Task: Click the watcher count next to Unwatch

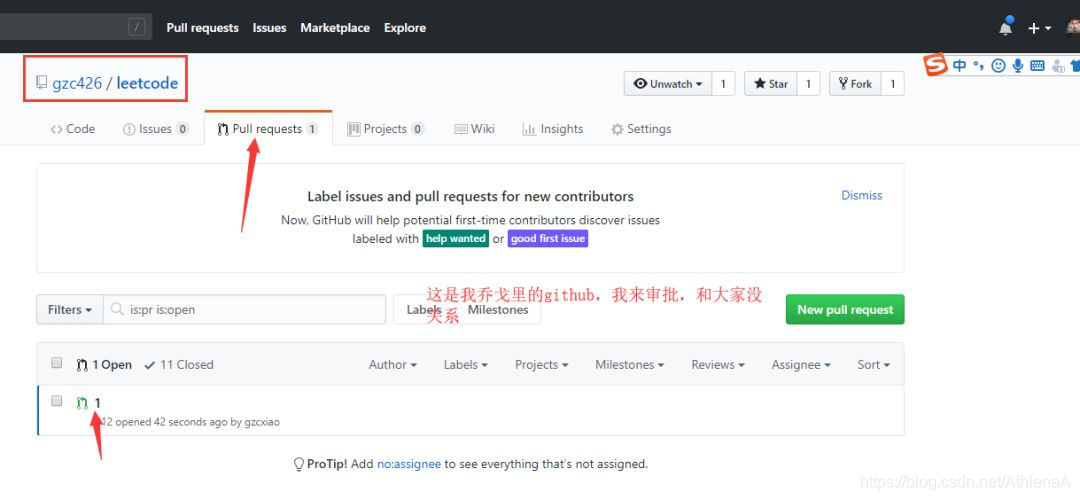Action: click(723, 84)
